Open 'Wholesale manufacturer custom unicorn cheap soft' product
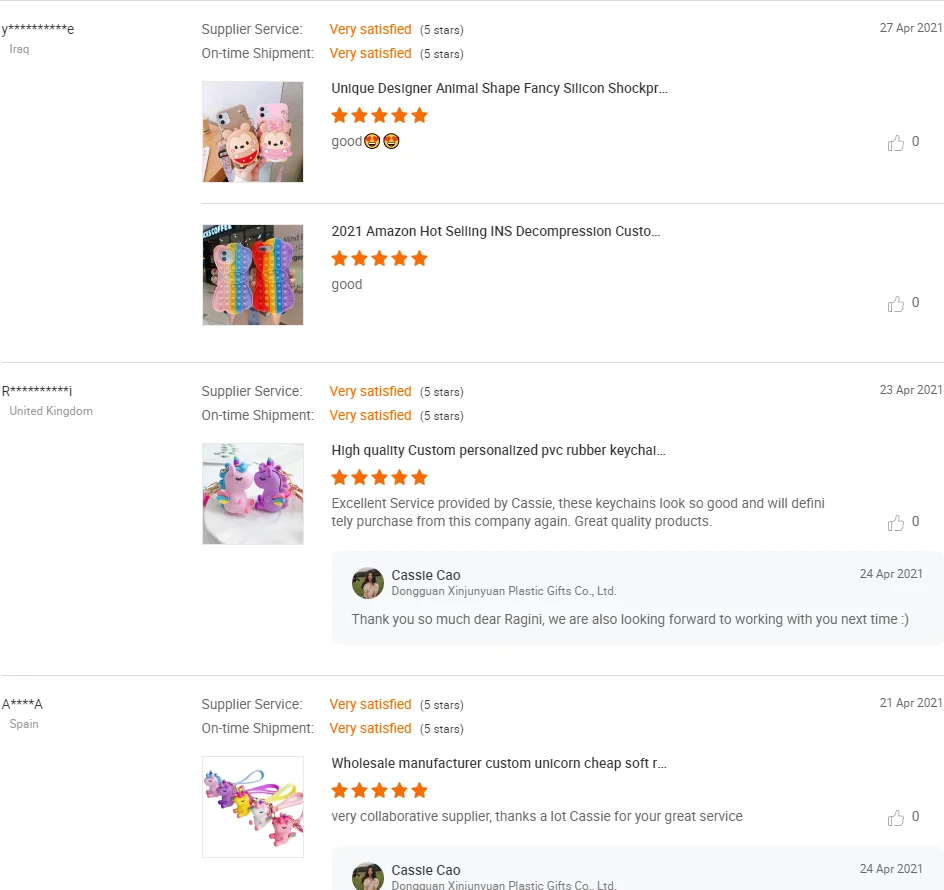The width and height of the screenshot is (944, 890). (x=498, y=764)
